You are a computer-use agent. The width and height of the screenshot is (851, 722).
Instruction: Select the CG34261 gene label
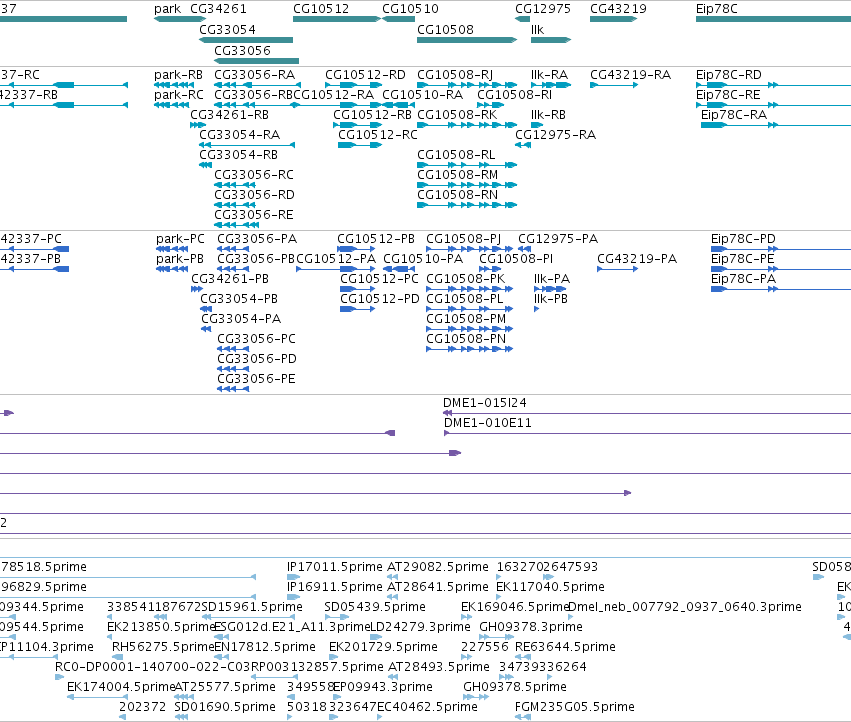point(218,9)
